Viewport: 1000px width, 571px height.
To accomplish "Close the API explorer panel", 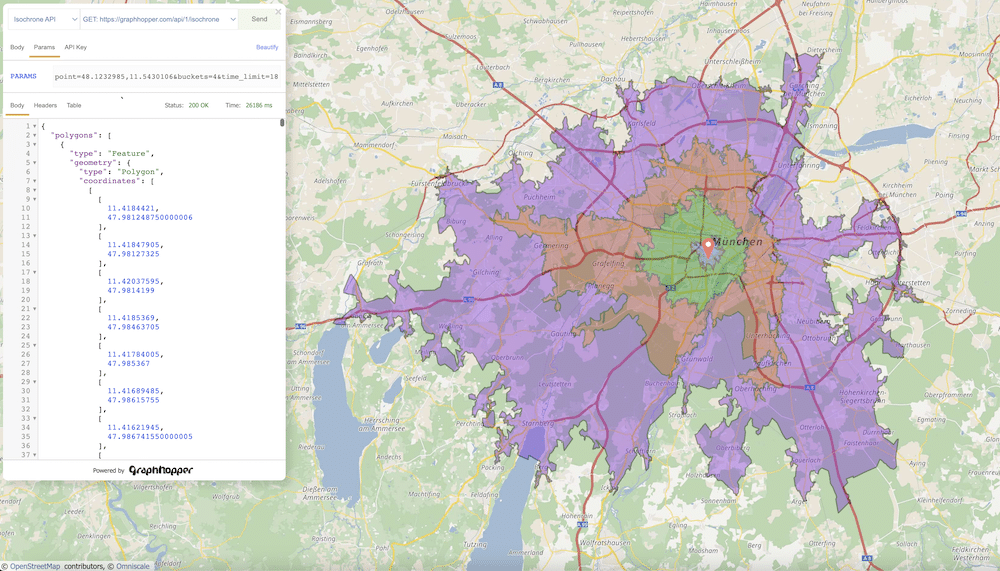I will 279,12.
